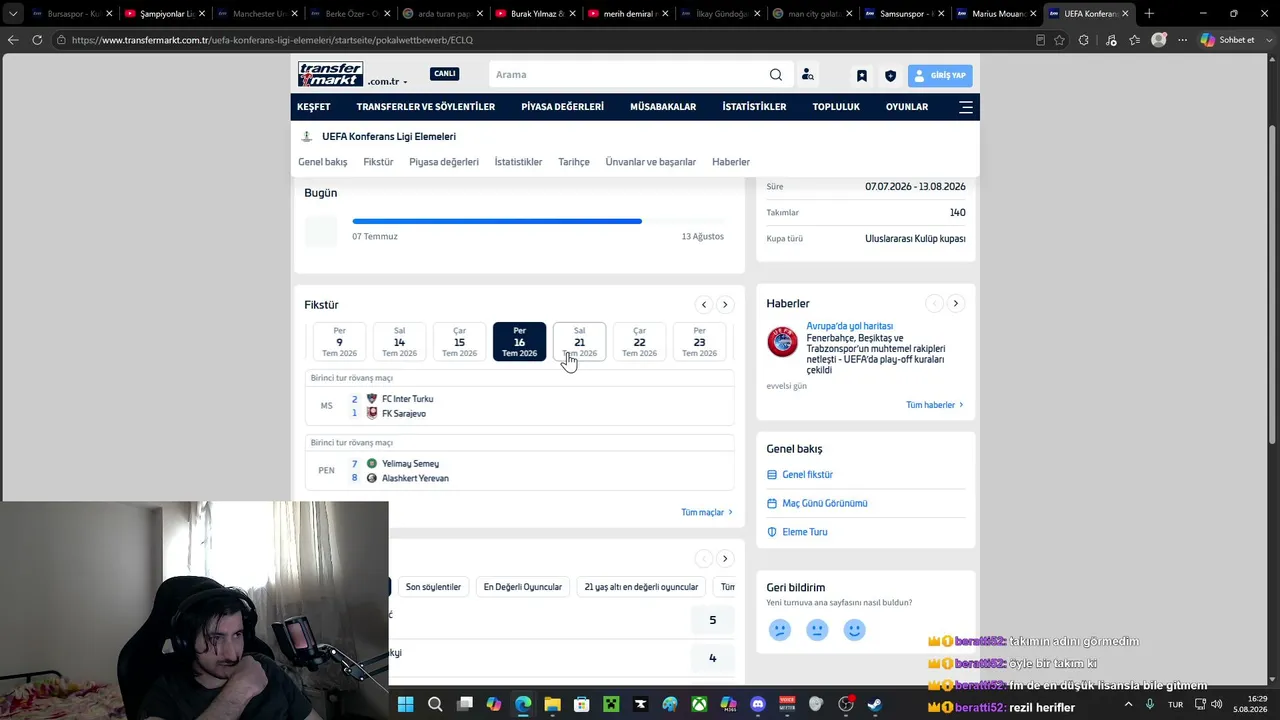This screenshot has height=720, width=1280.
Task: Open the PİYASA DEĞERLERİ menu
Action: point(563,107)
